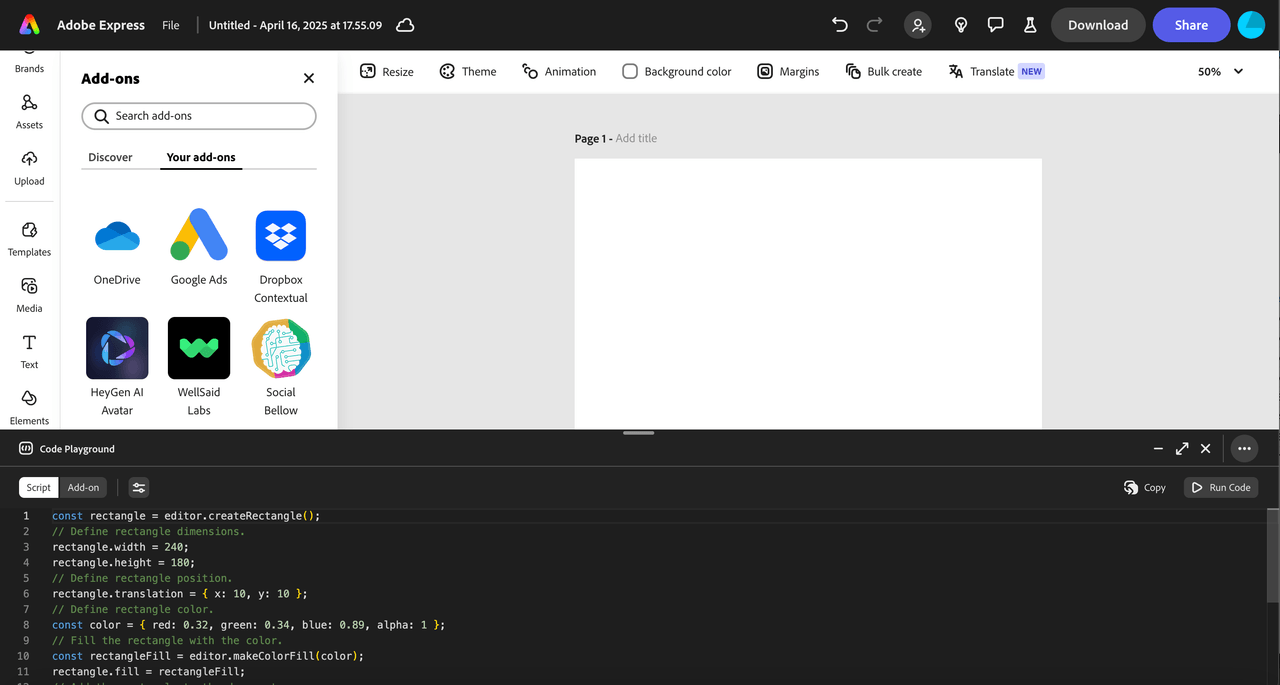Click the Code Playground drag handle
1280x685 pixels.
tap(638, 433)
